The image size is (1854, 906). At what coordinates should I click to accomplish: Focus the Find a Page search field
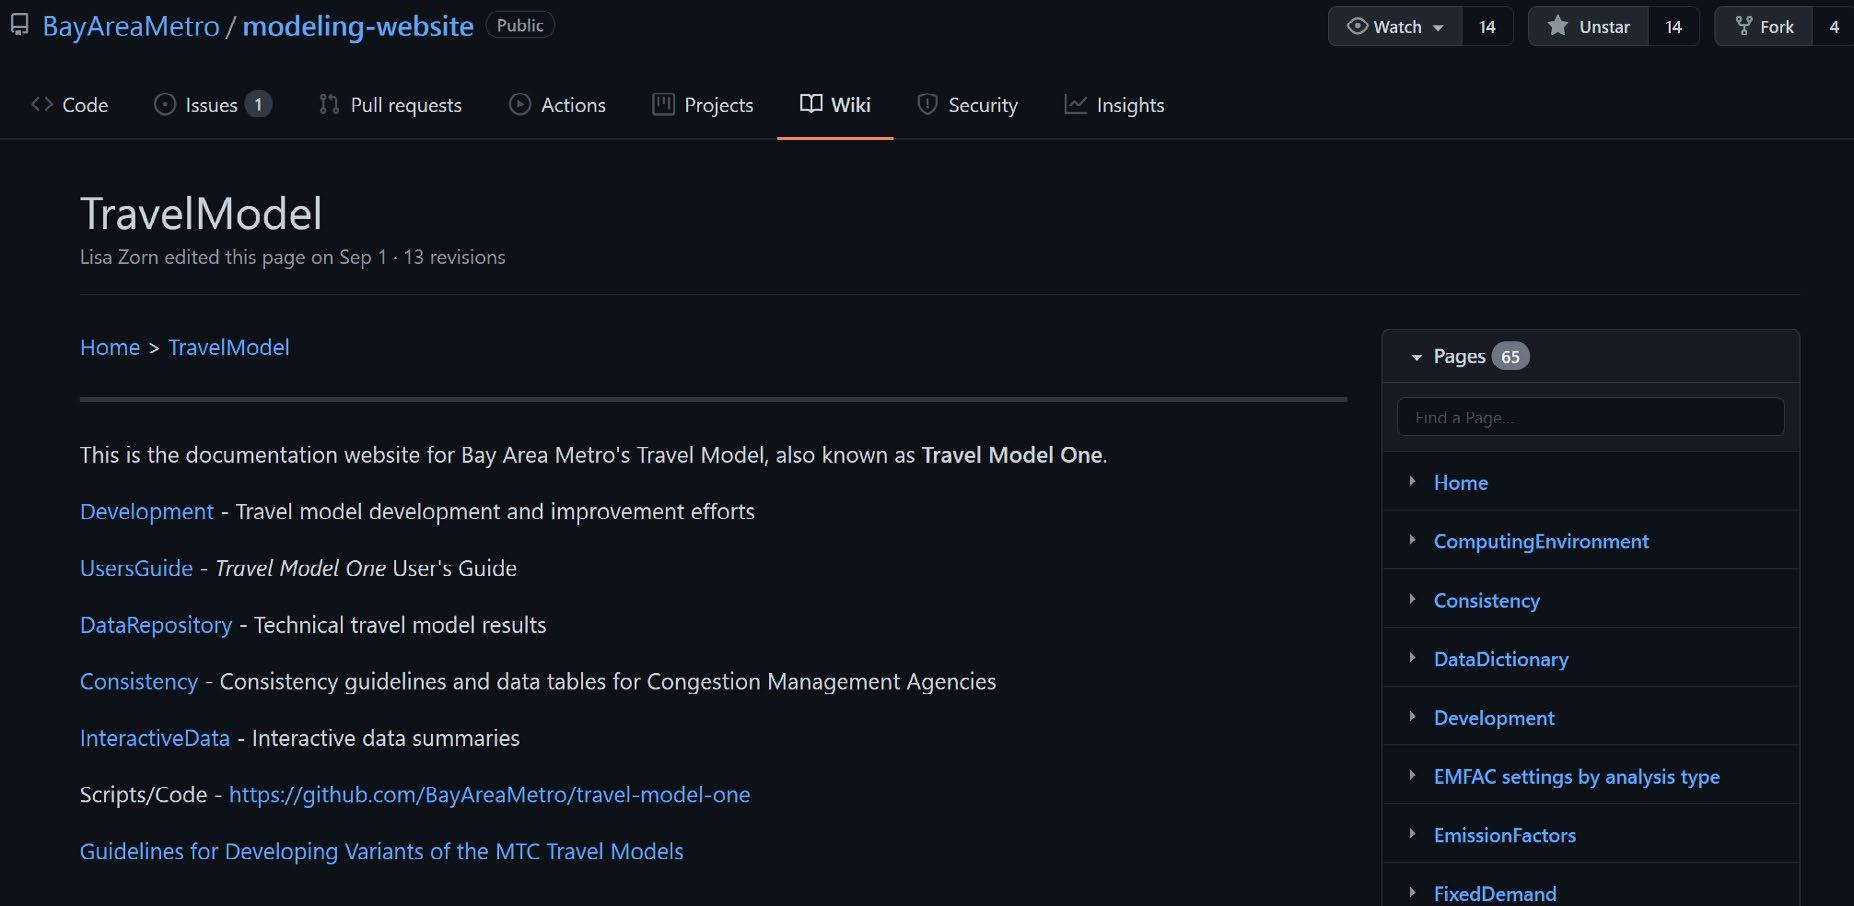pos(1590,417)
